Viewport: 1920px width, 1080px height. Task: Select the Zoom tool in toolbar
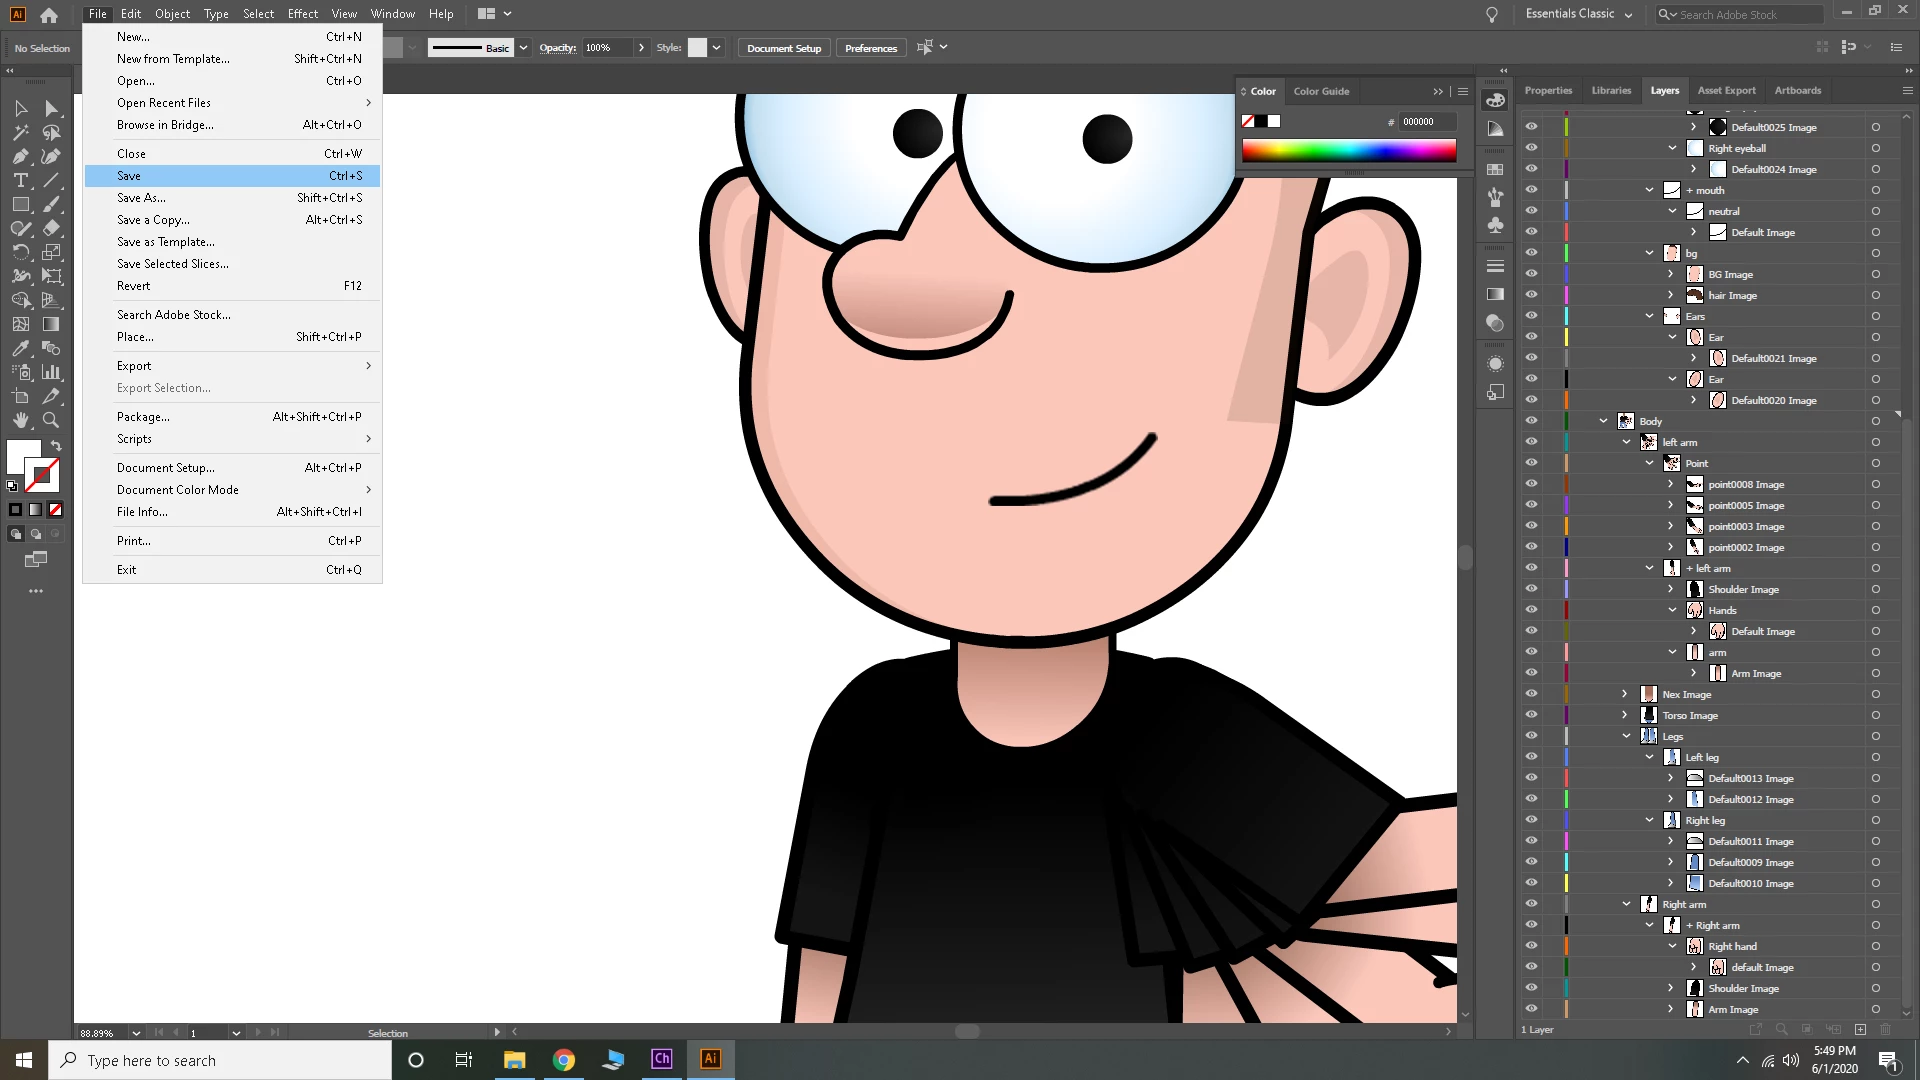tap(51, 420)
